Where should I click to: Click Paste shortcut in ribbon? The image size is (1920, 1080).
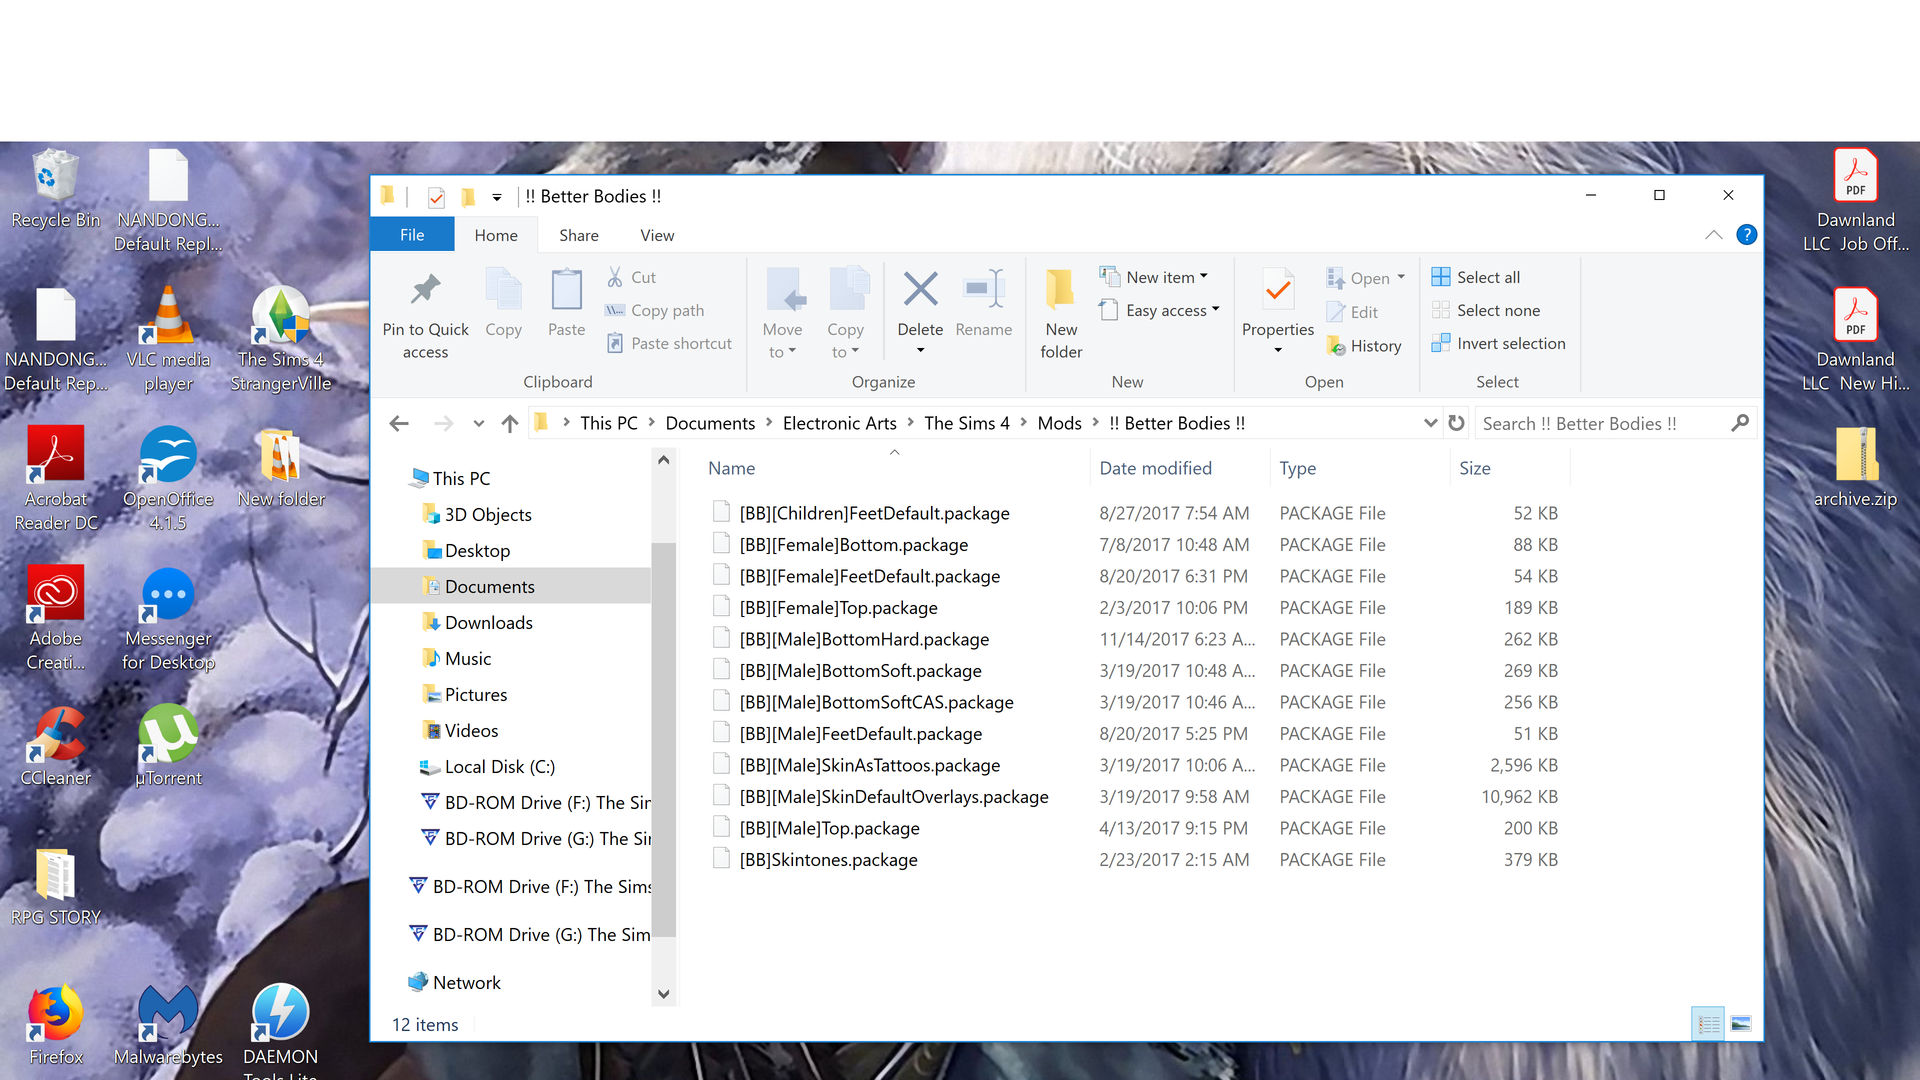point(669,343)
